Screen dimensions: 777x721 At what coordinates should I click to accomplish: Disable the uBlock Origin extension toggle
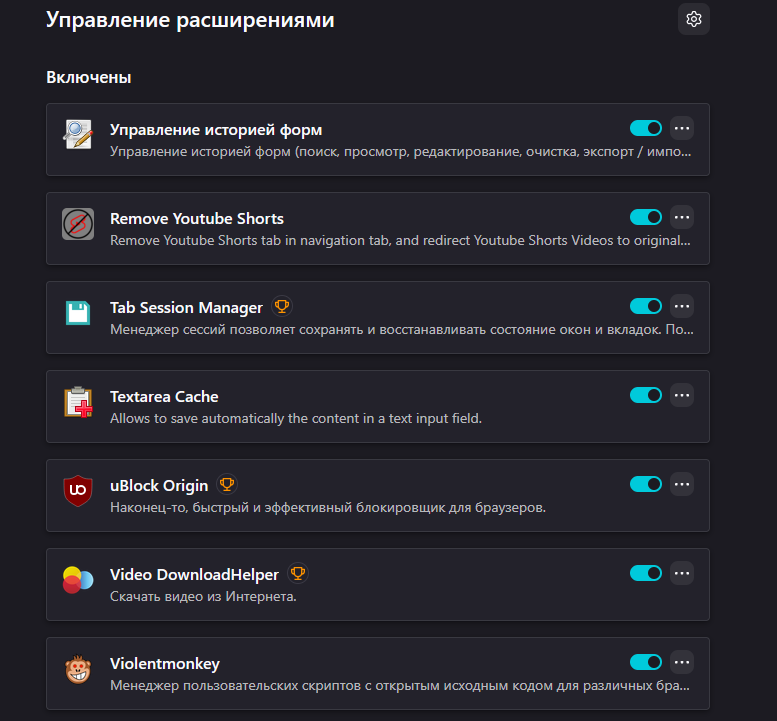coord(646,484)
